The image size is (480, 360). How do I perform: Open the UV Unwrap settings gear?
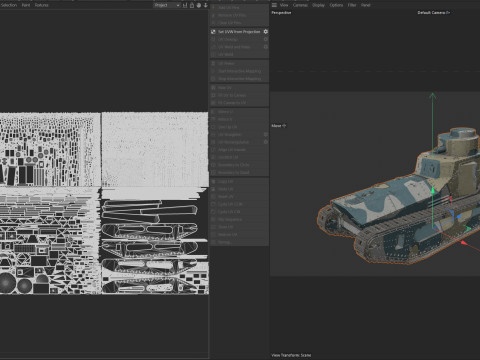[266, 39]
